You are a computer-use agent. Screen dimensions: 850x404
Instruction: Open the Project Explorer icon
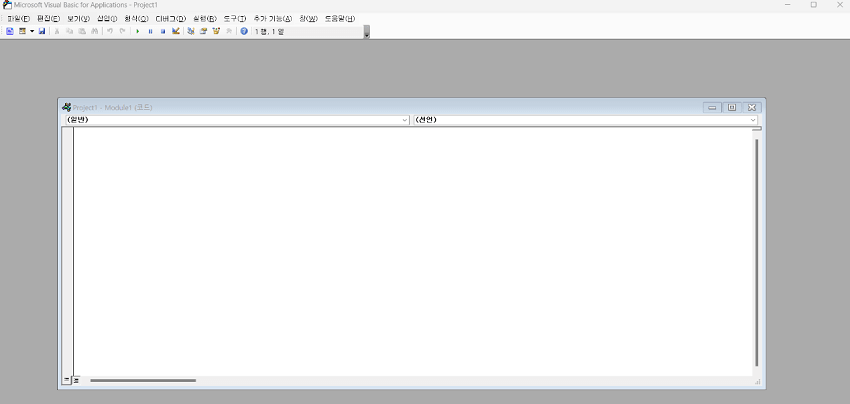coord(191,31)
